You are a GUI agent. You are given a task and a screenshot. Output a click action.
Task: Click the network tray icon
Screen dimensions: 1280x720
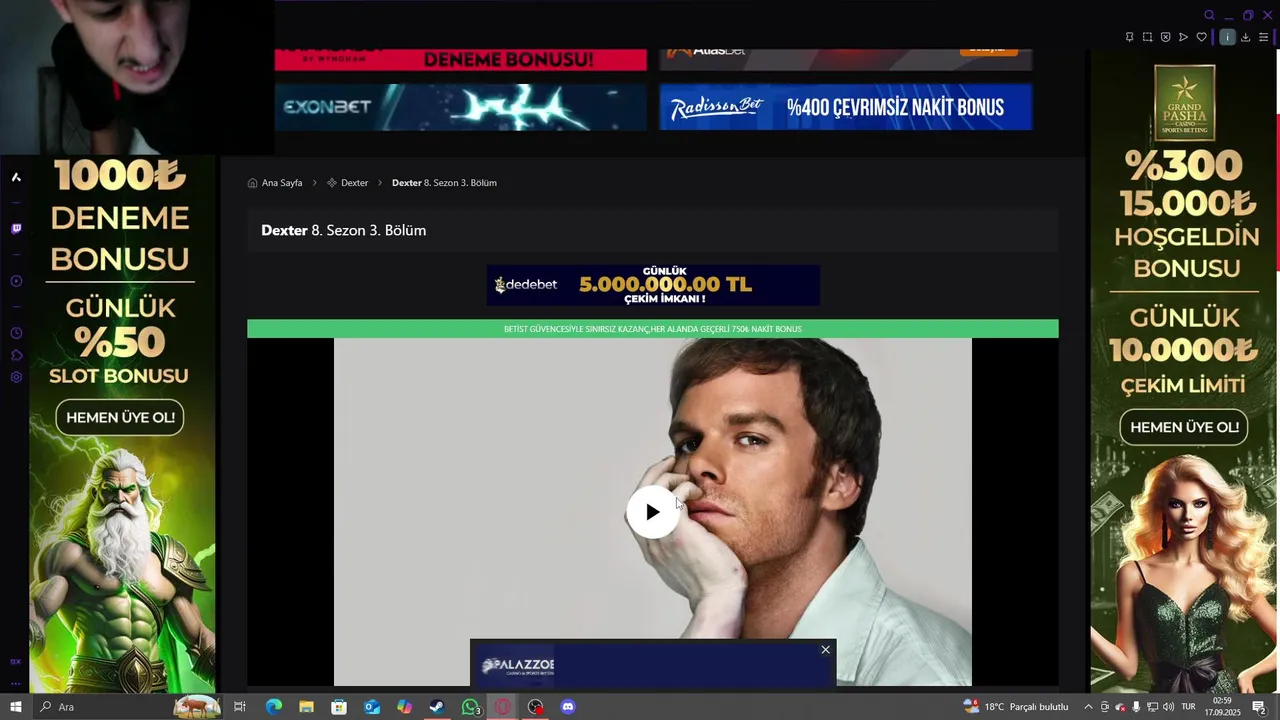coord(1152,707)
